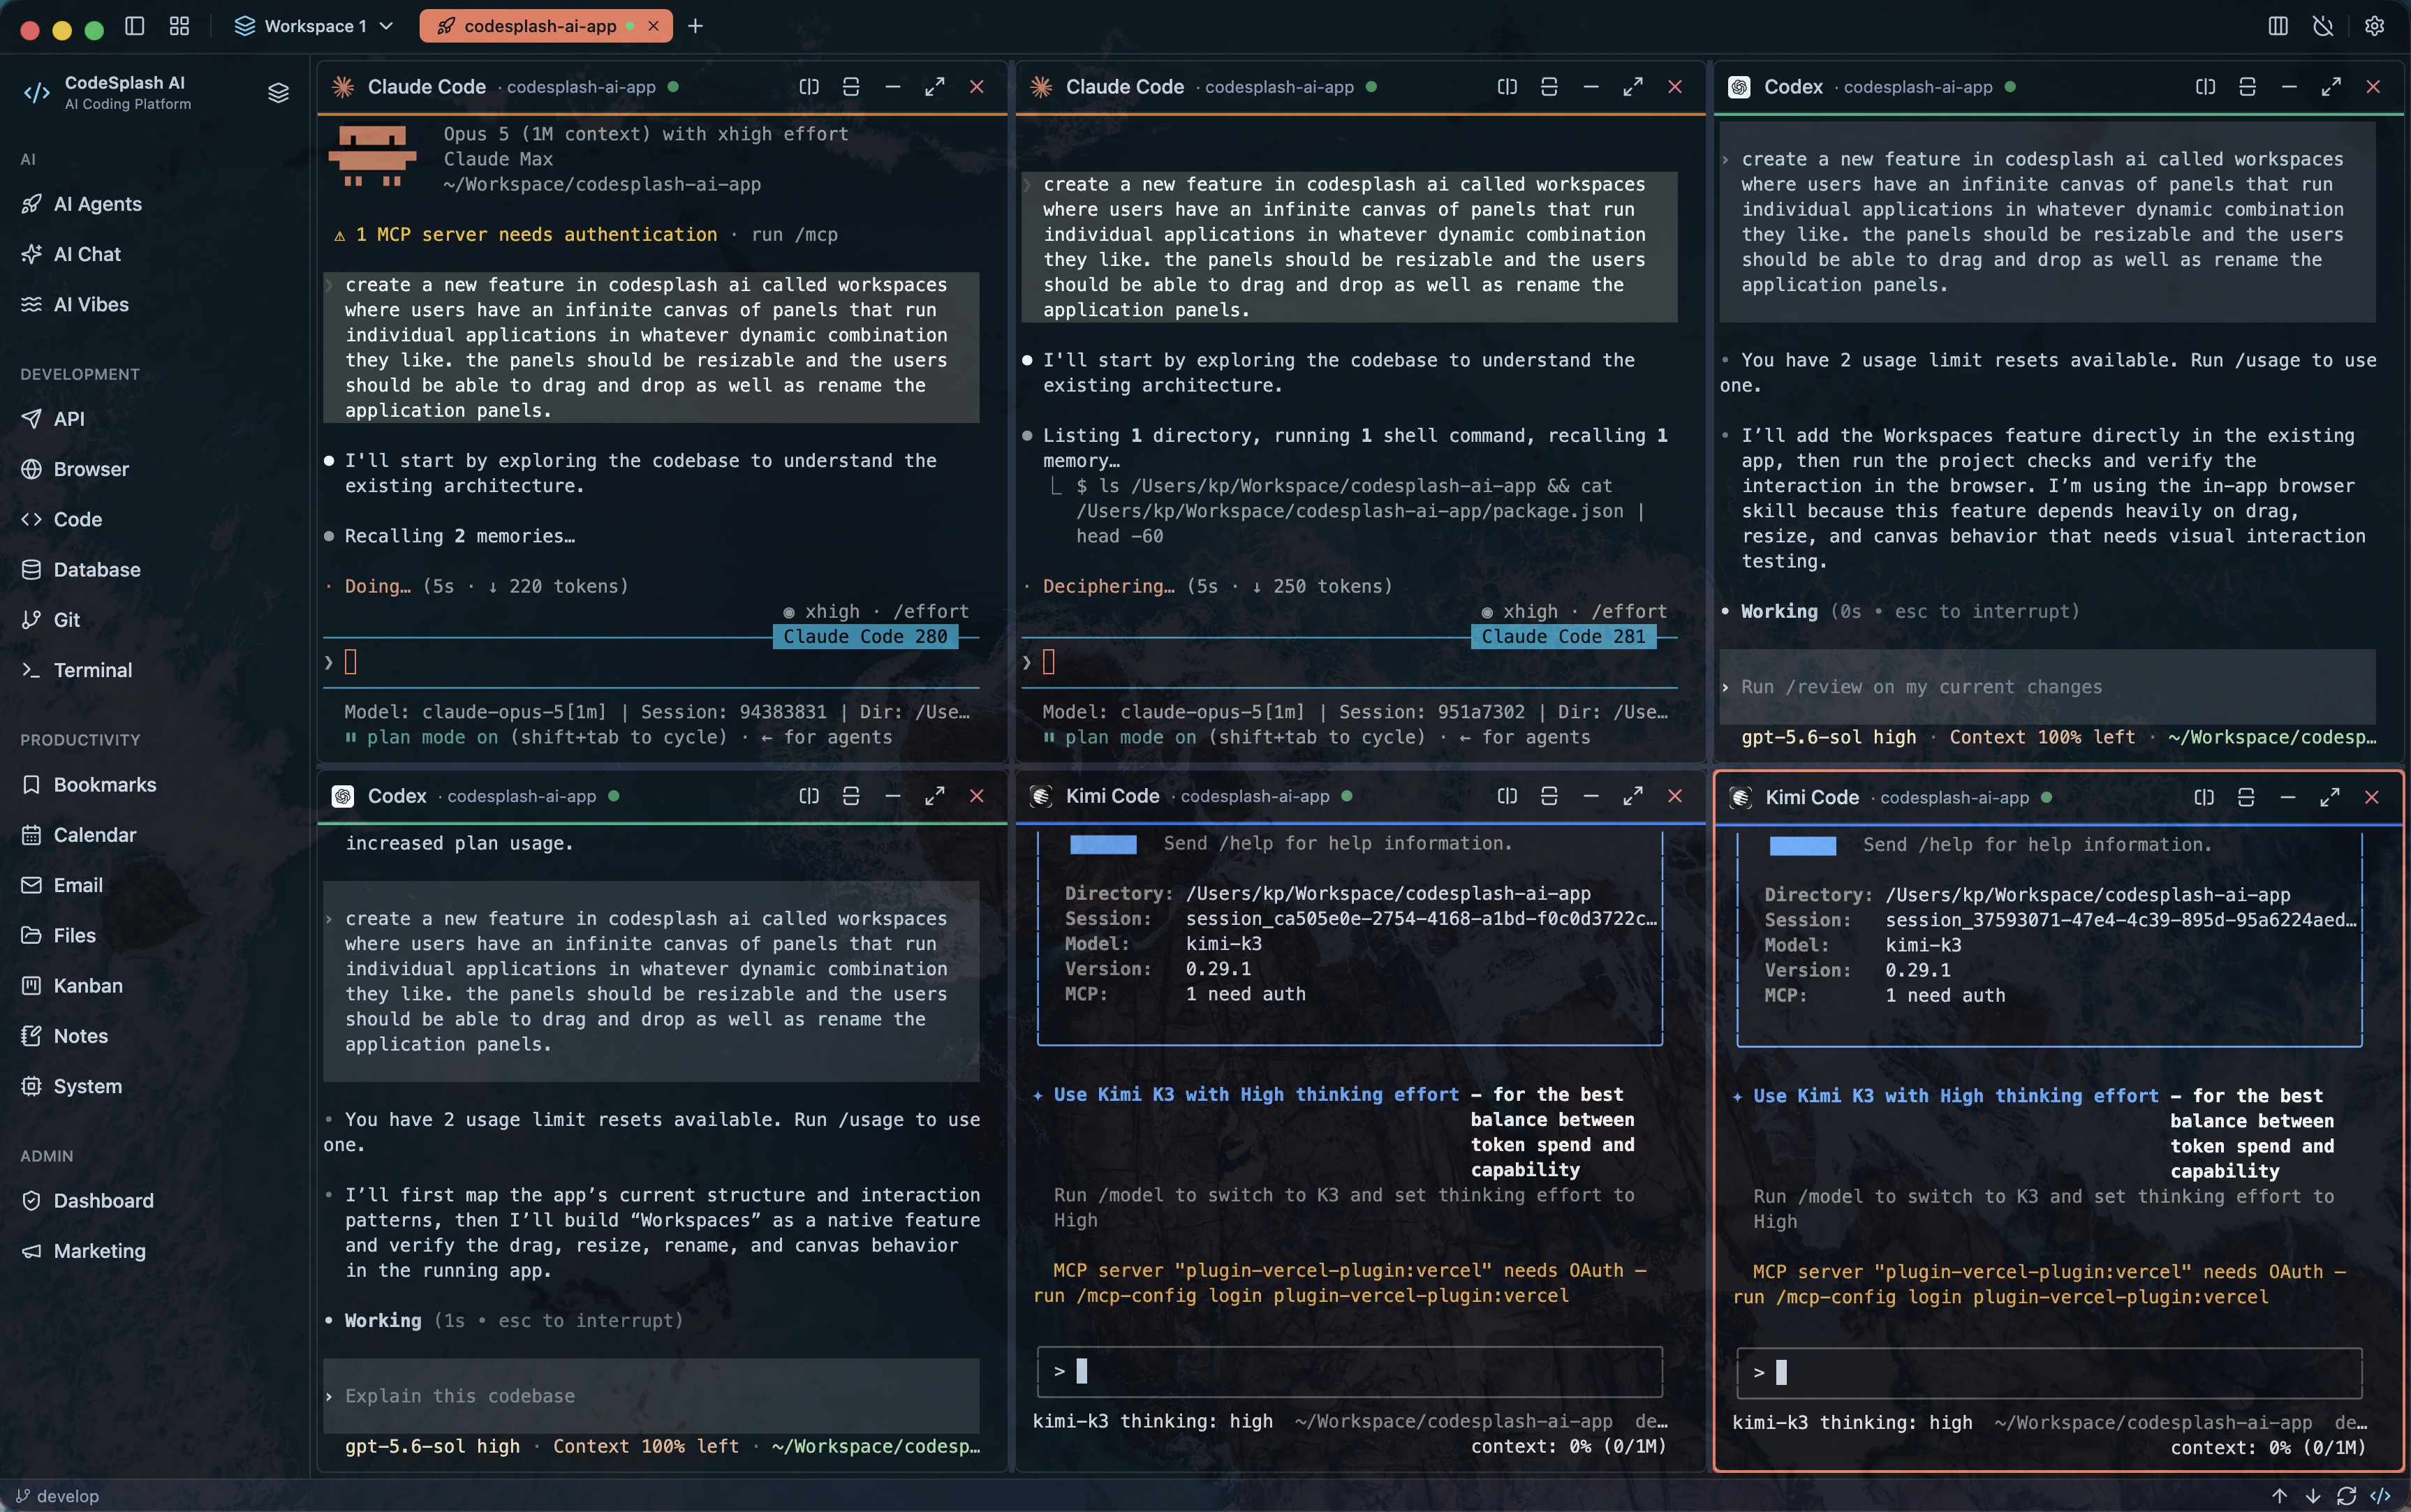Close the codesplash-ai-app tab
This screenshot has width=2411, height=1512.
pos(654,26)
